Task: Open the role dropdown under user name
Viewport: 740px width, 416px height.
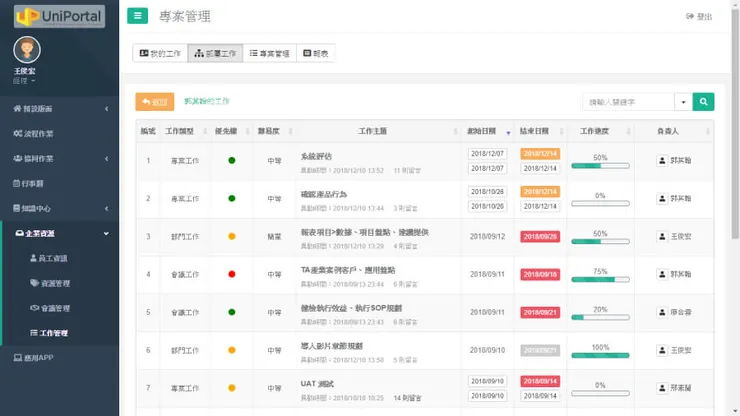Action: point(24,81)
